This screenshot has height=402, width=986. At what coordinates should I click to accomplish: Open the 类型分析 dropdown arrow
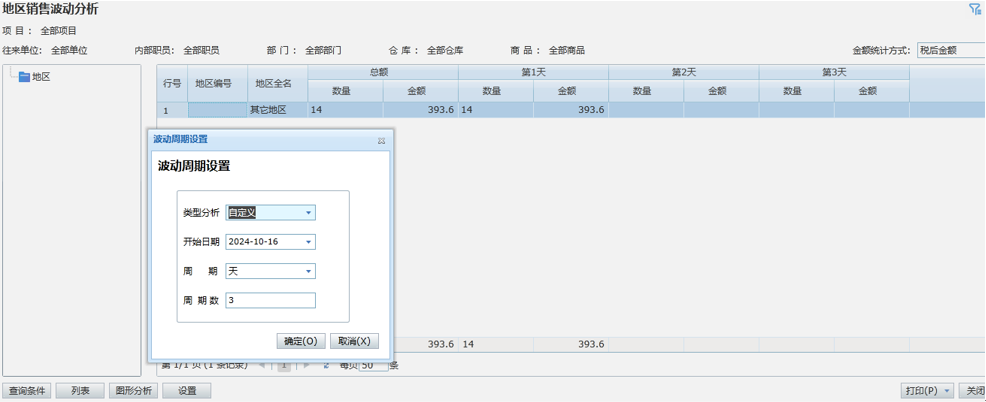(308, 213)
